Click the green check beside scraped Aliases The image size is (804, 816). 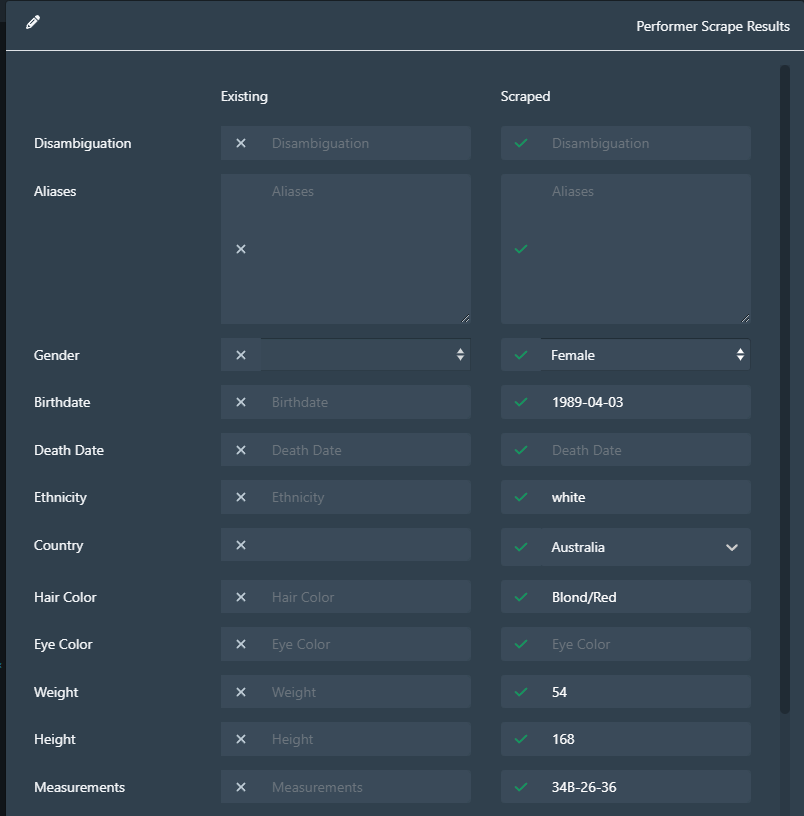[x=520, y=248]
